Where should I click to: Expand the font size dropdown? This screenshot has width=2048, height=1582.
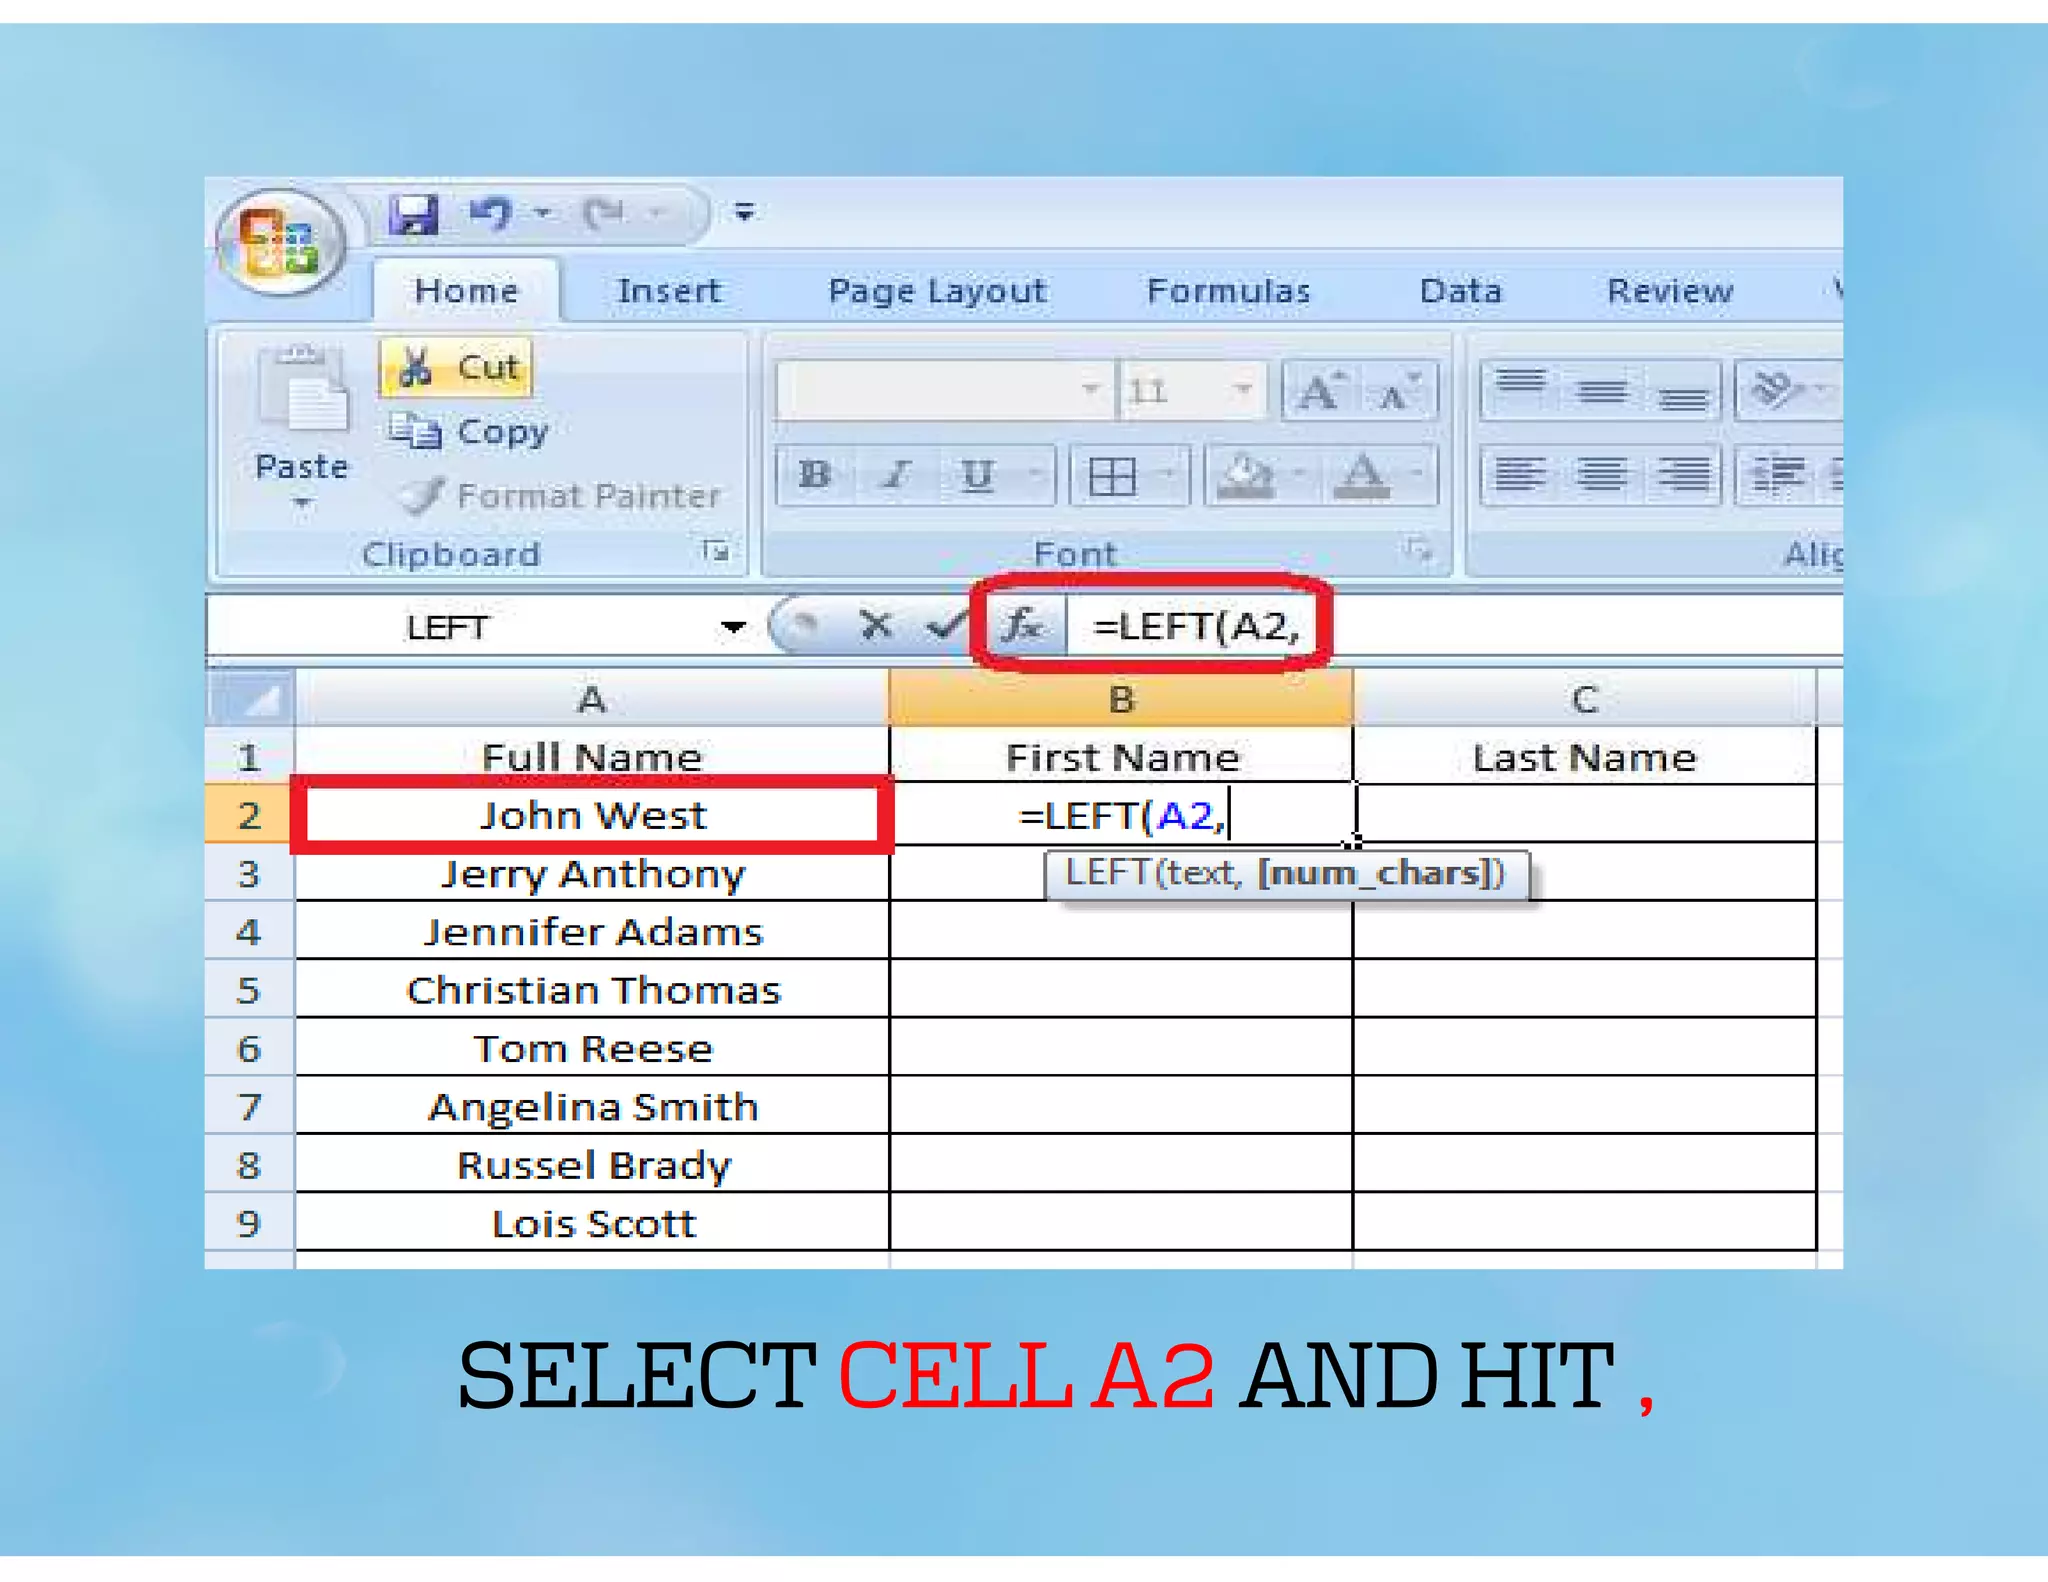[x=1243, y=389]
